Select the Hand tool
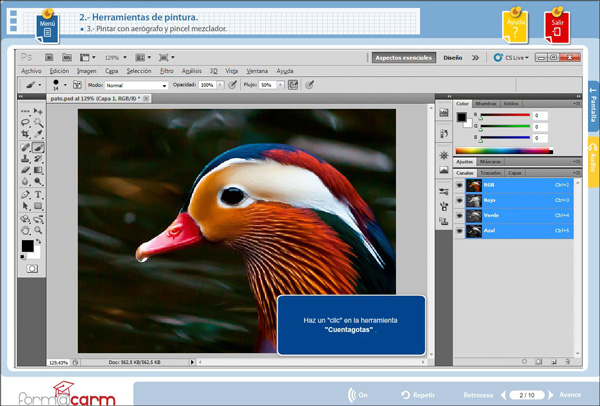 click(x=27, y=229)
